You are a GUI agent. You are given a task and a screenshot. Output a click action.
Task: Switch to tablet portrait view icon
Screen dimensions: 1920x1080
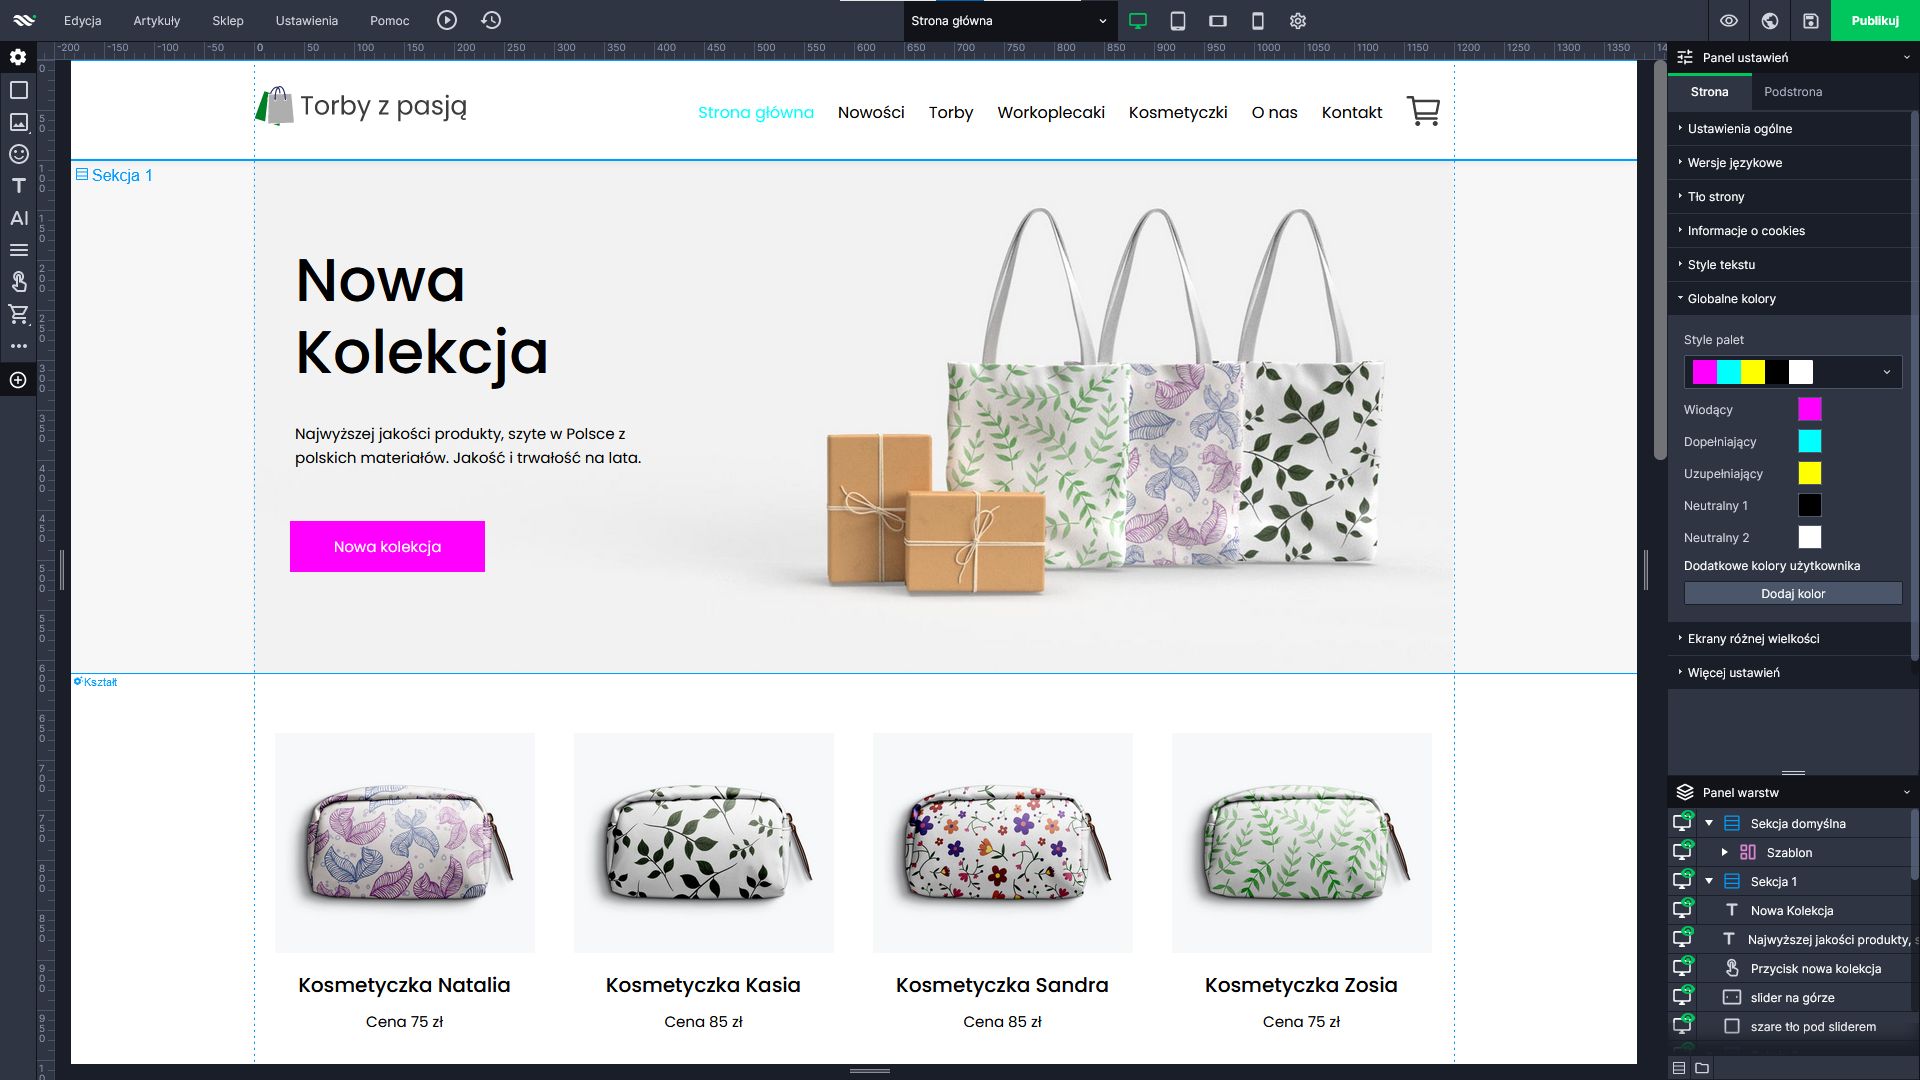pyautogui.click(x=1178, y=21)
